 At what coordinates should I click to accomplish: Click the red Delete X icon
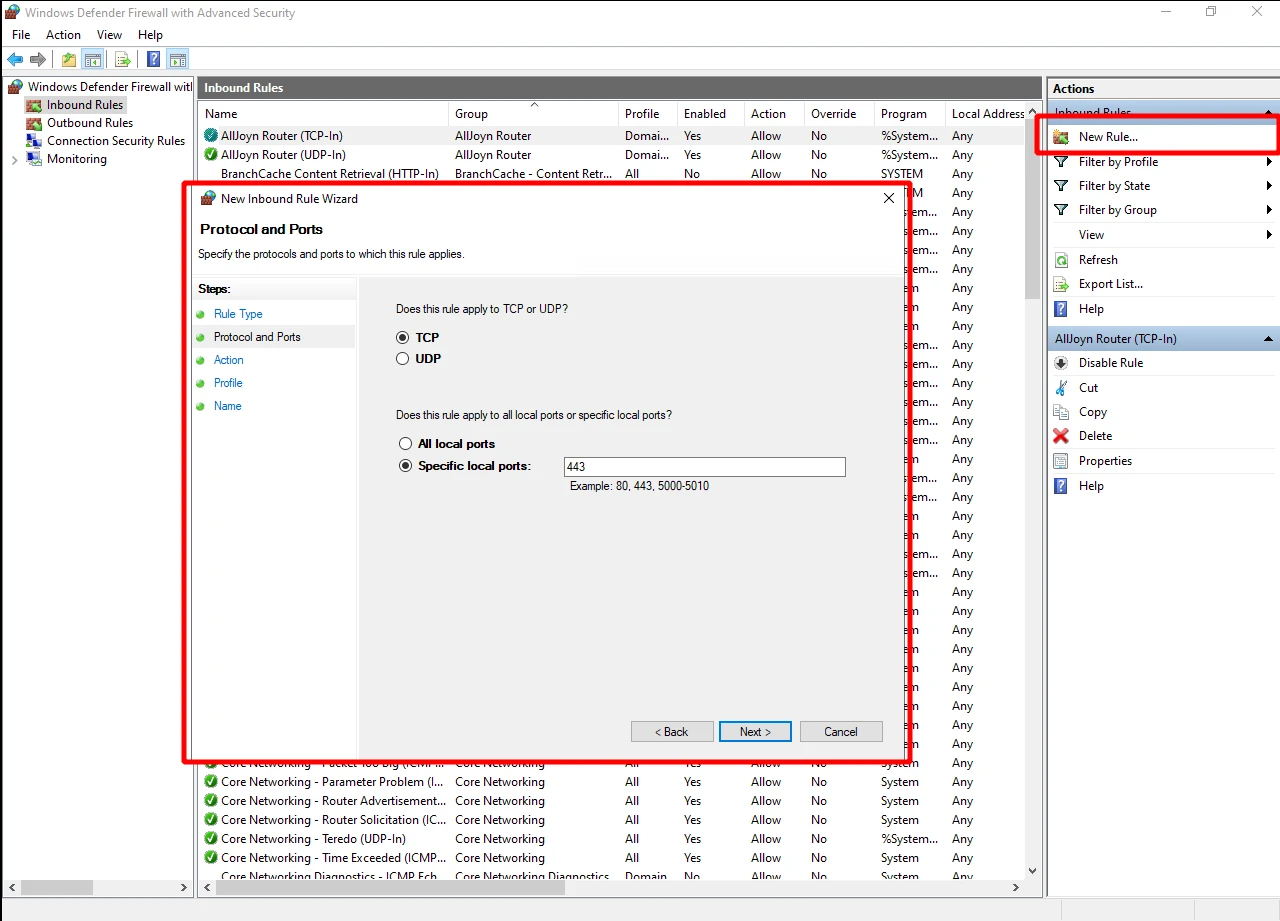(x=1061, y=436)
